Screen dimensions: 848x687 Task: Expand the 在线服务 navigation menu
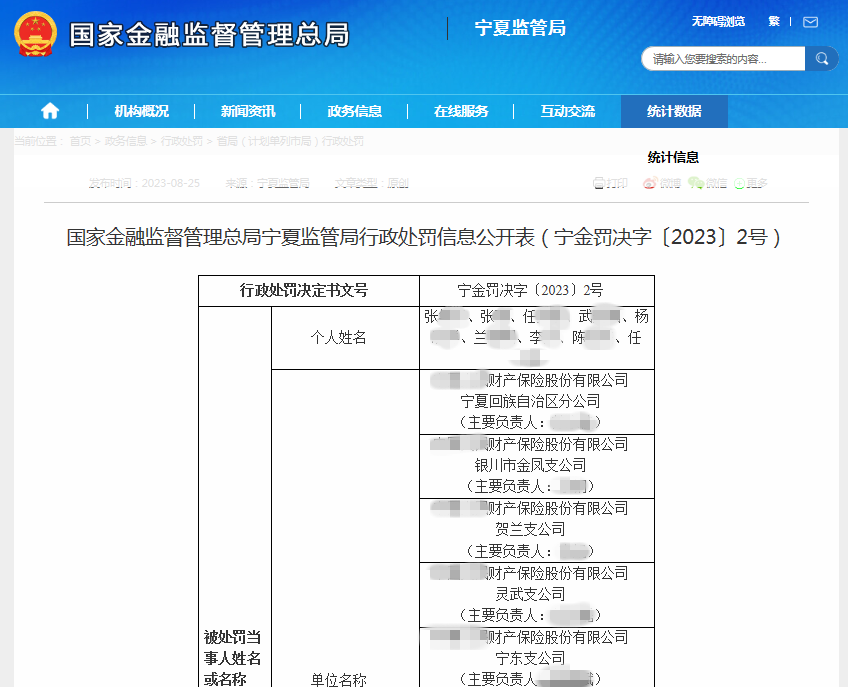point(461,111)
